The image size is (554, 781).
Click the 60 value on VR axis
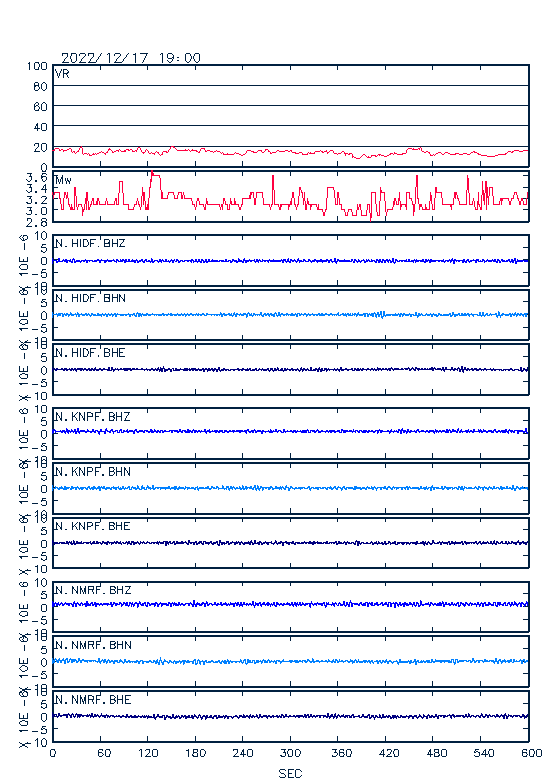(40, 107)
